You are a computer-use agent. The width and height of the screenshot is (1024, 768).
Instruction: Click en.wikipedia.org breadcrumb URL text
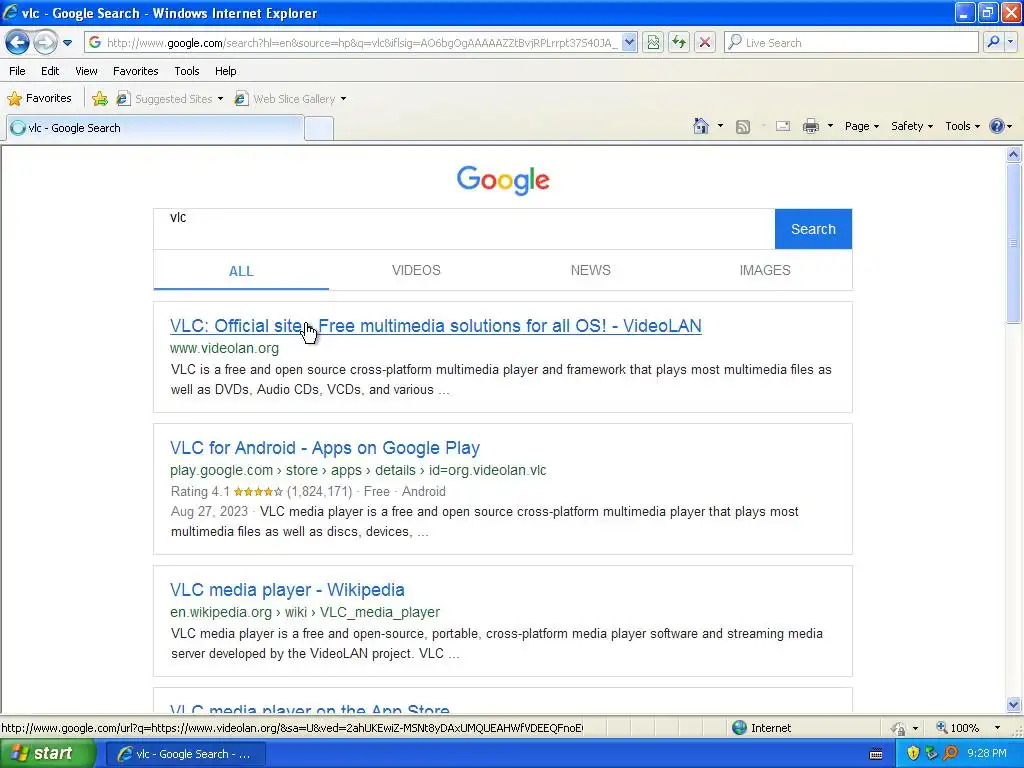[305, 612]
